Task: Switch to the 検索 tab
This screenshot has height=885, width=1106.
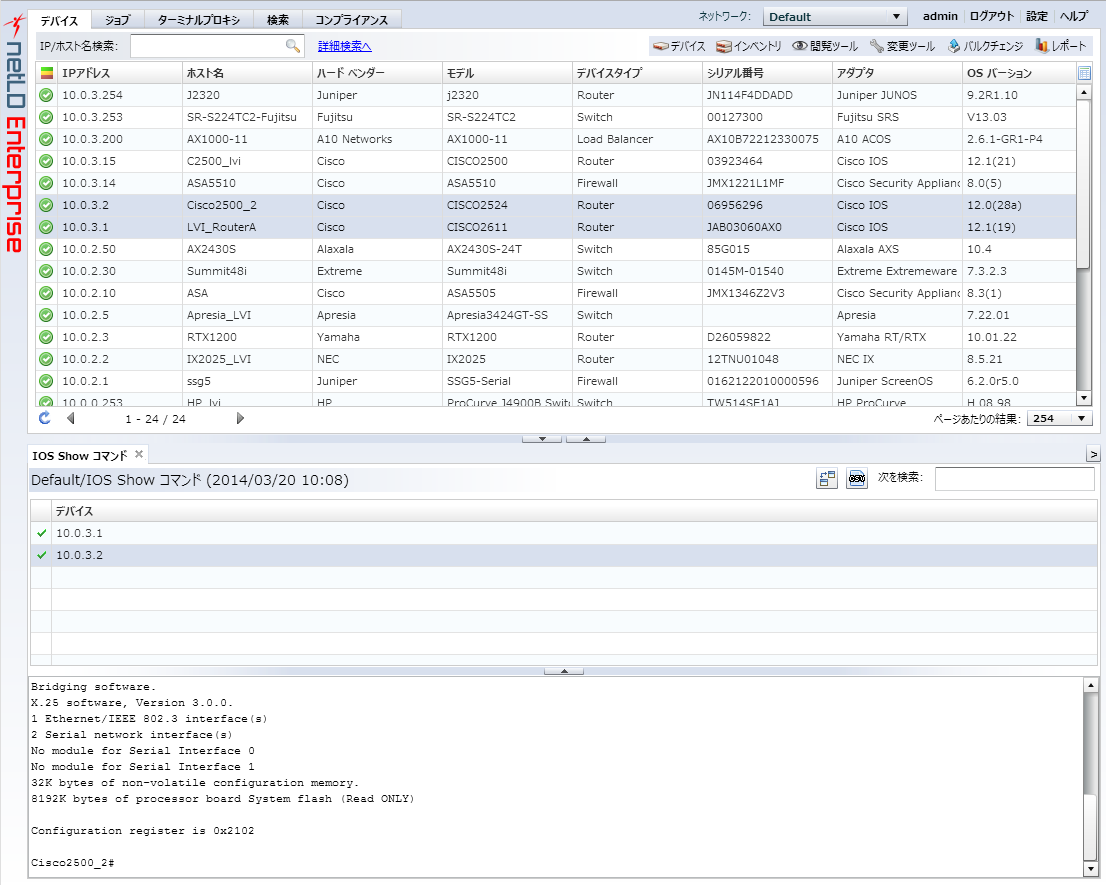Action: (x=278, y=20)
